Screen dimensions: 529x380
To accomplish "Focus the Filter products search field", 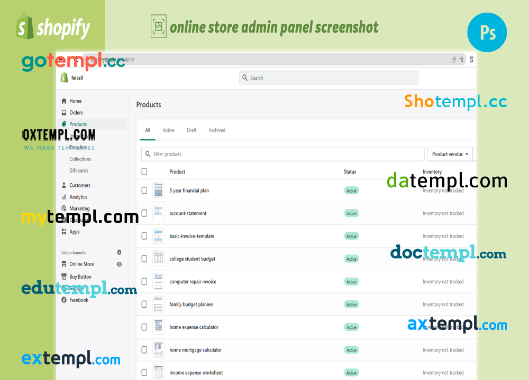I will coord(283,154).
